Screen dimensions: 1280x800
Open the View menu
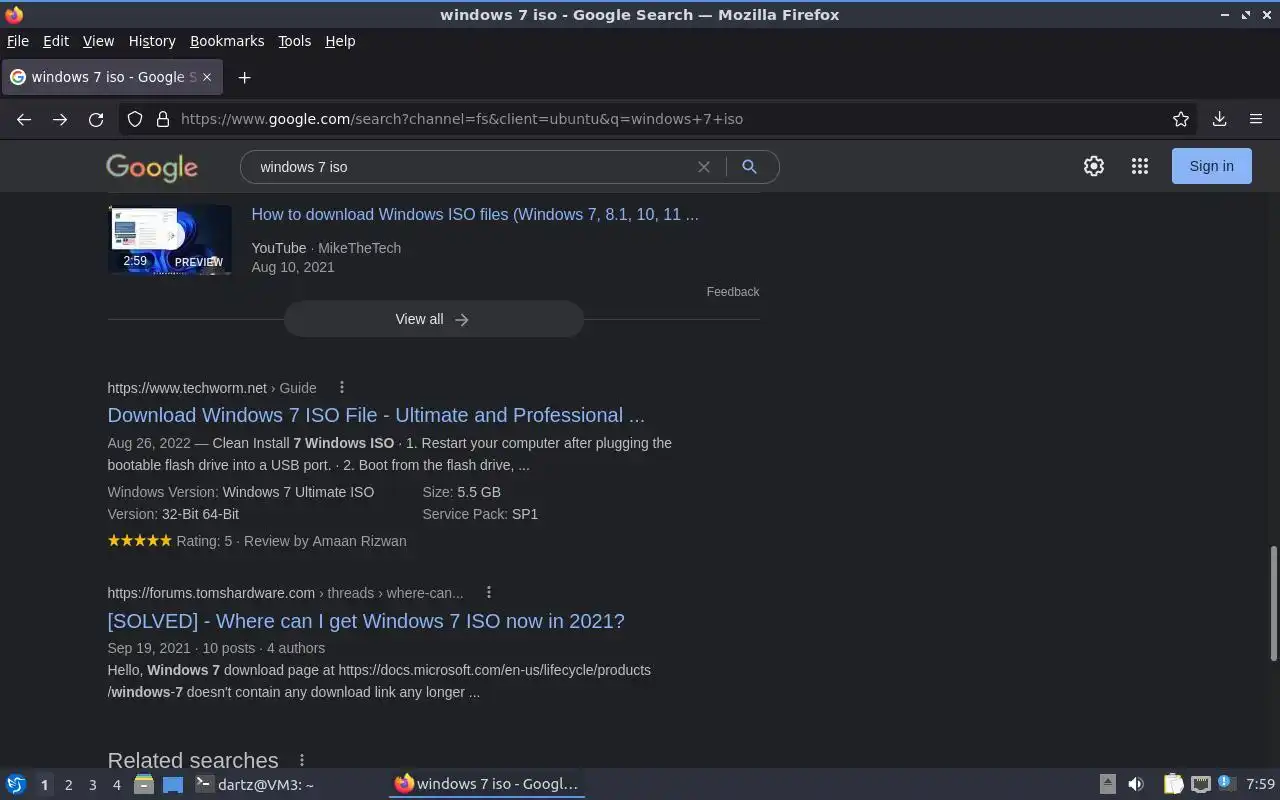[x=98, y=41]
